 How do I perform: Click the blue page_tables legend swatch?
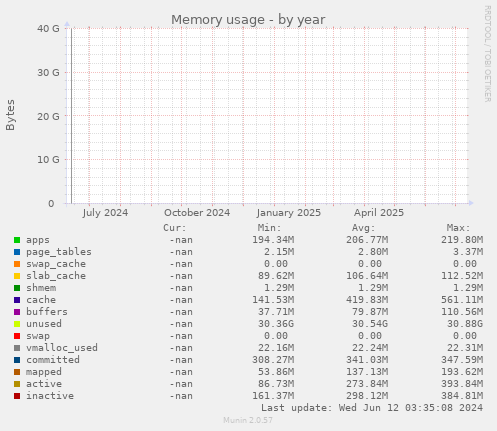[17, 252]
